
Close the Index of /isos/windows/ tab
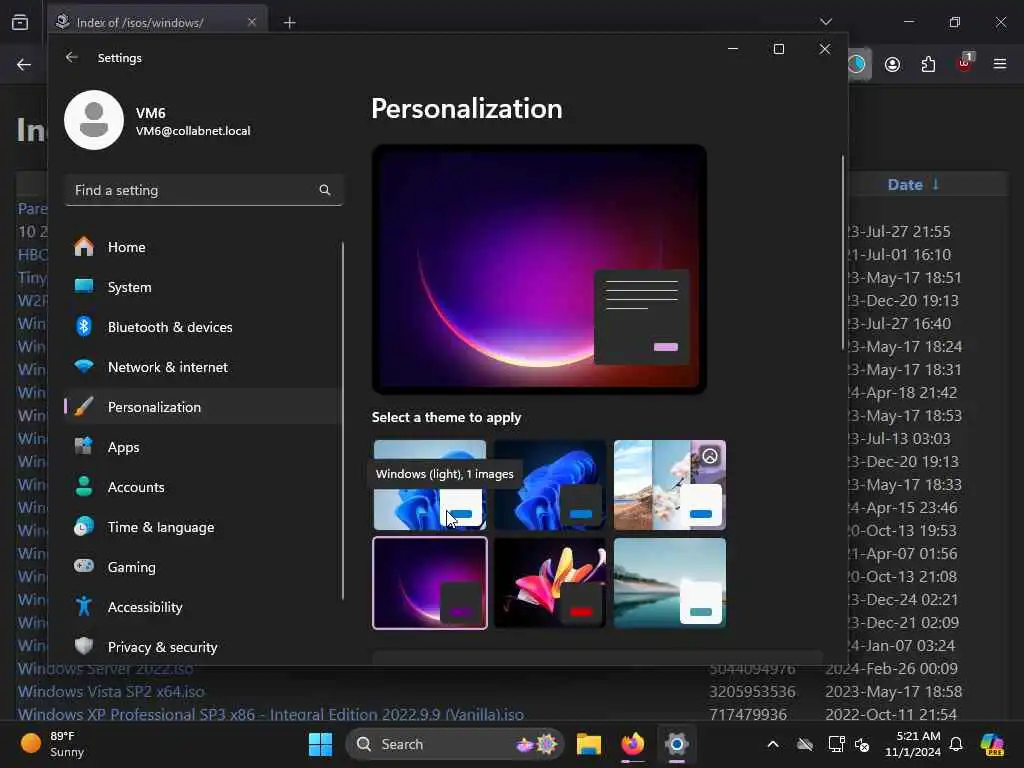[252, 22]
